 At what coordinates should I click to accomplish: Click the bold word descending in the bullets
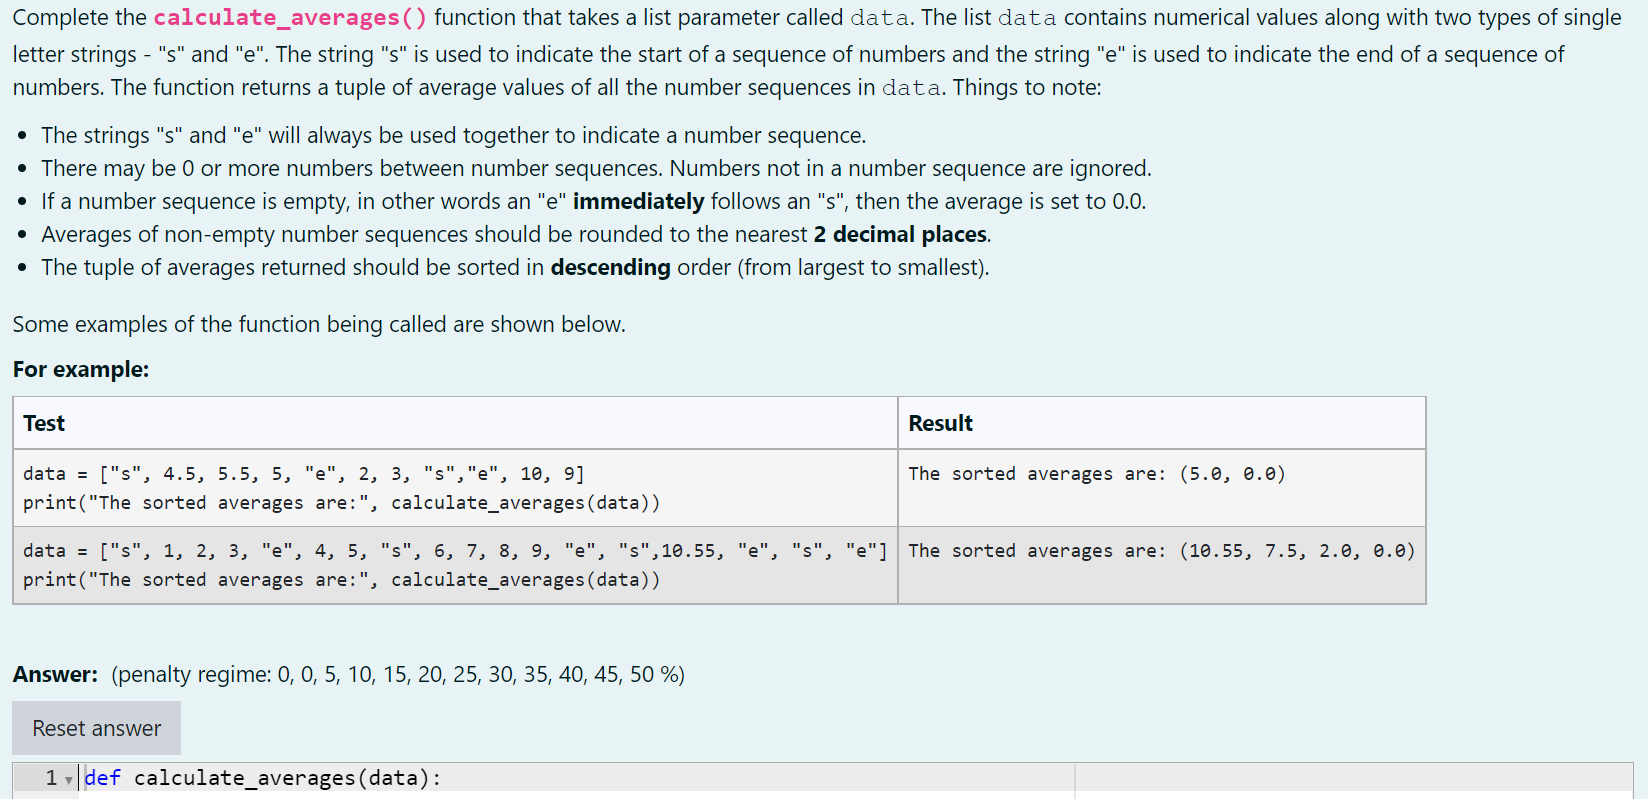point(610,268)
